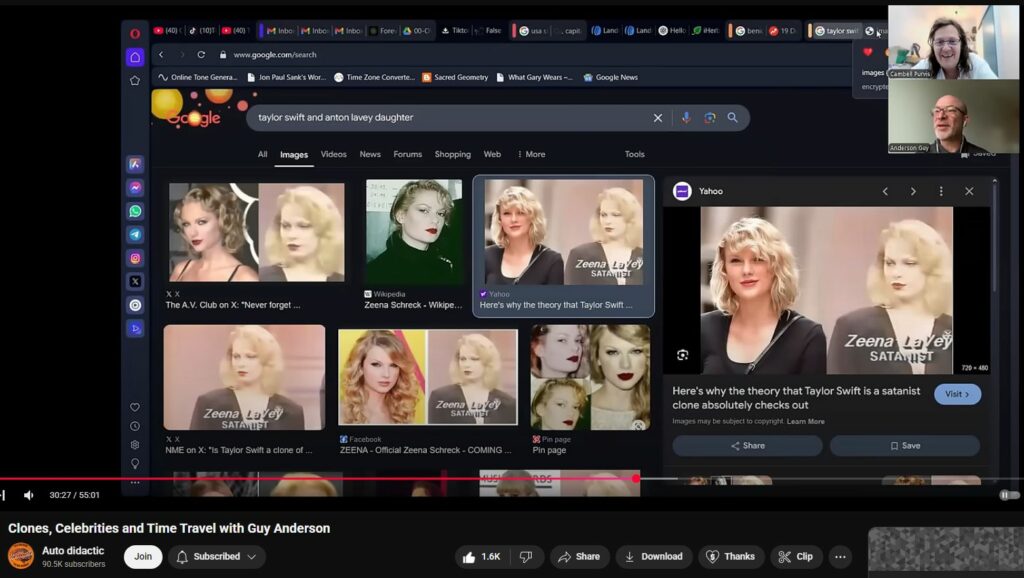1024x578 pixels.
Task: Expand the Subscribed notification dropdown
Action: click(217, 556)
